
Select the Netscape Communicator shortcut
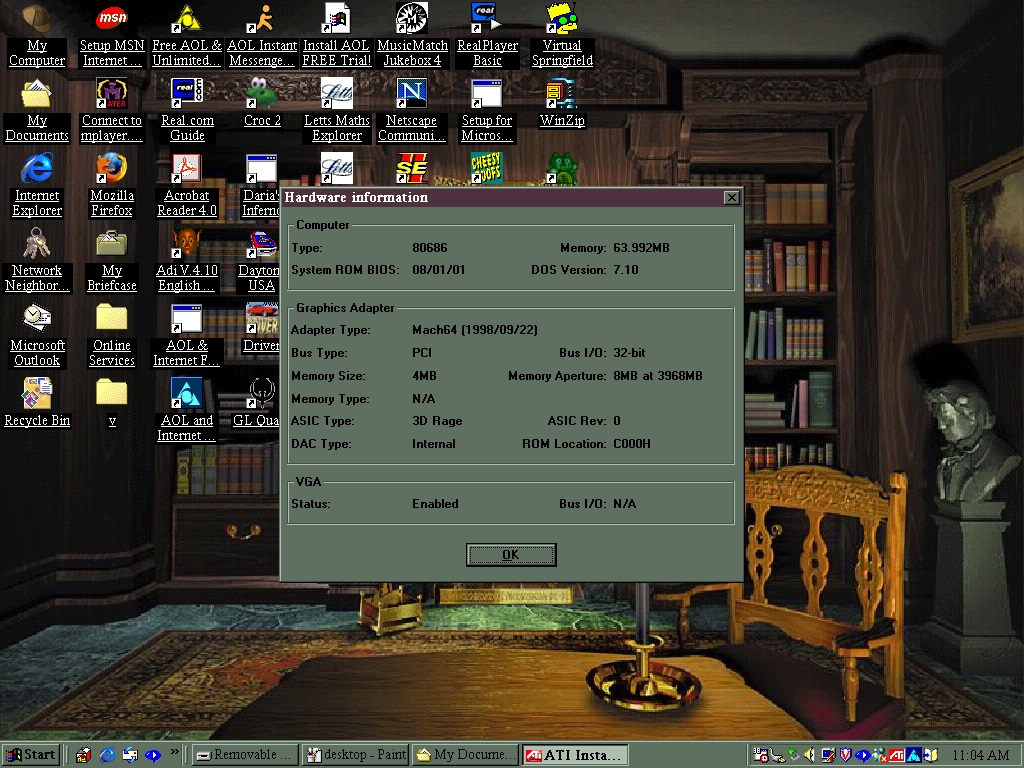click(x=412, y=93)
